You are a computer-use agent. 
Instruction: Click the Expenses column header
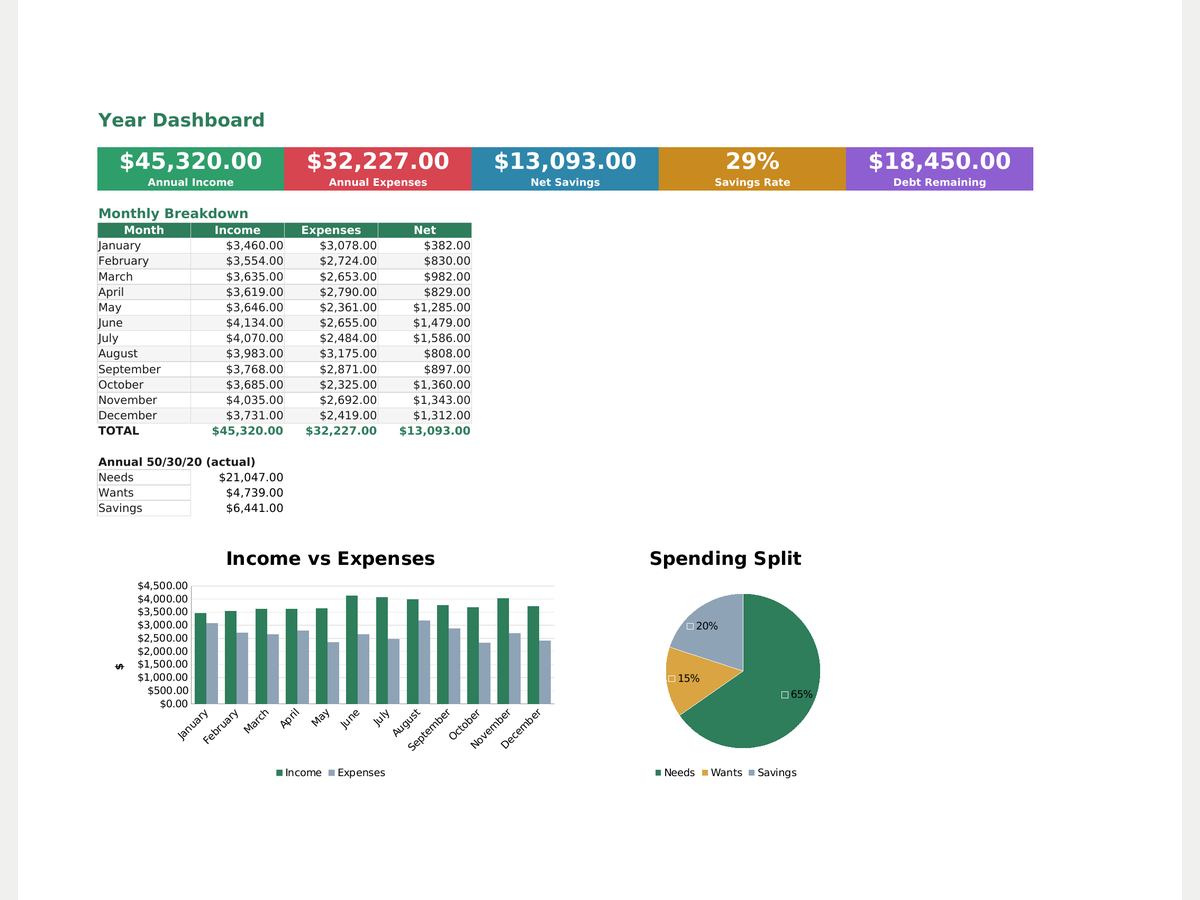pyautogui.click(x=331, y=230)
